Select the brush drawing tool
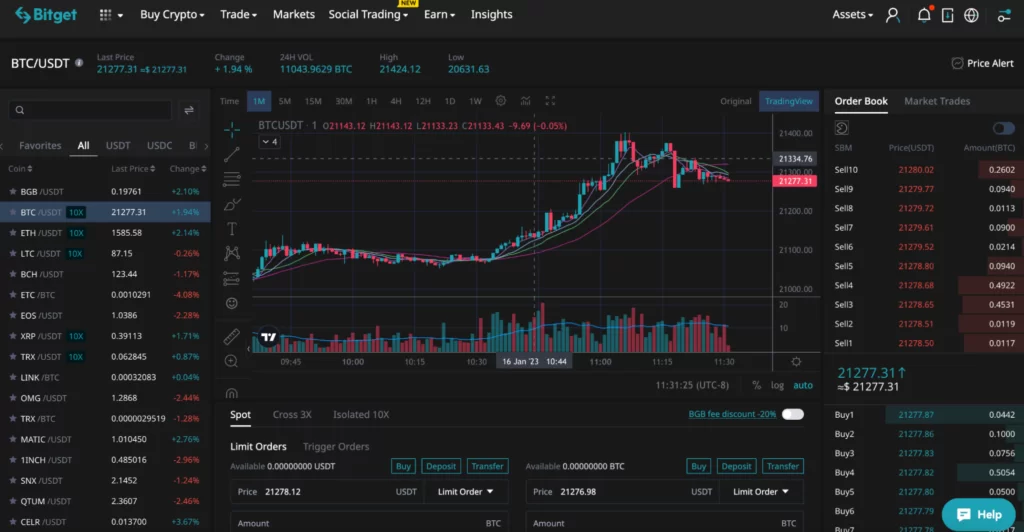 click(232, 204)
